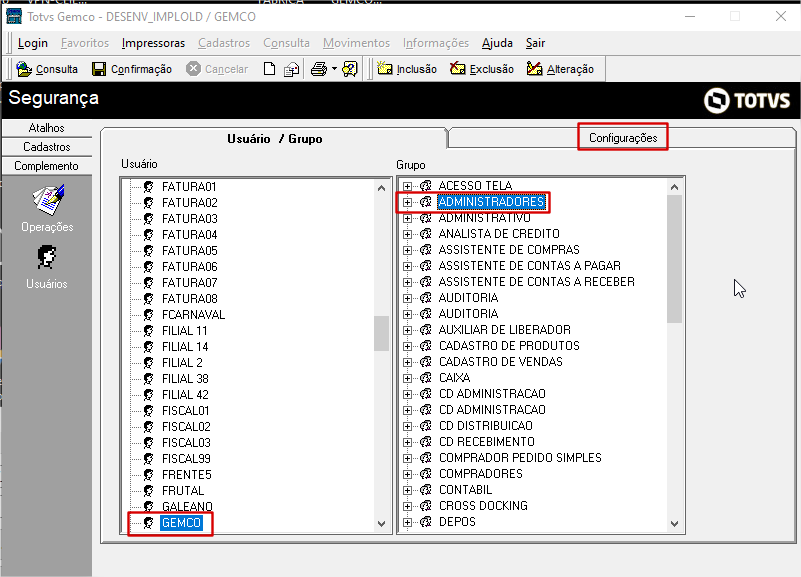Expand the AUXILIAR DE LIBERADOR group
The width and height of the screenshot is (801, 577).
tap(407, 330)
